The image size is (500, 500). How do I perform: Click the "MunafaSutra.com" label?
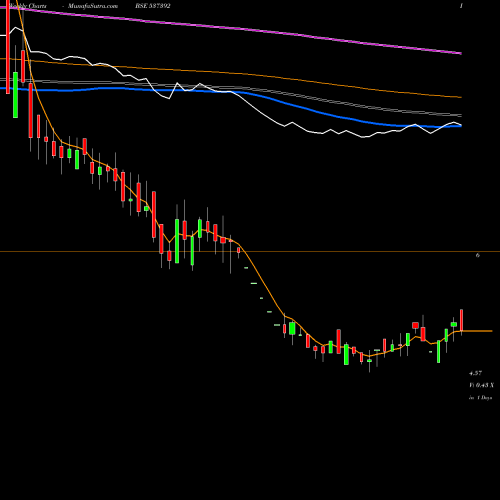click(x=93, y=6)
